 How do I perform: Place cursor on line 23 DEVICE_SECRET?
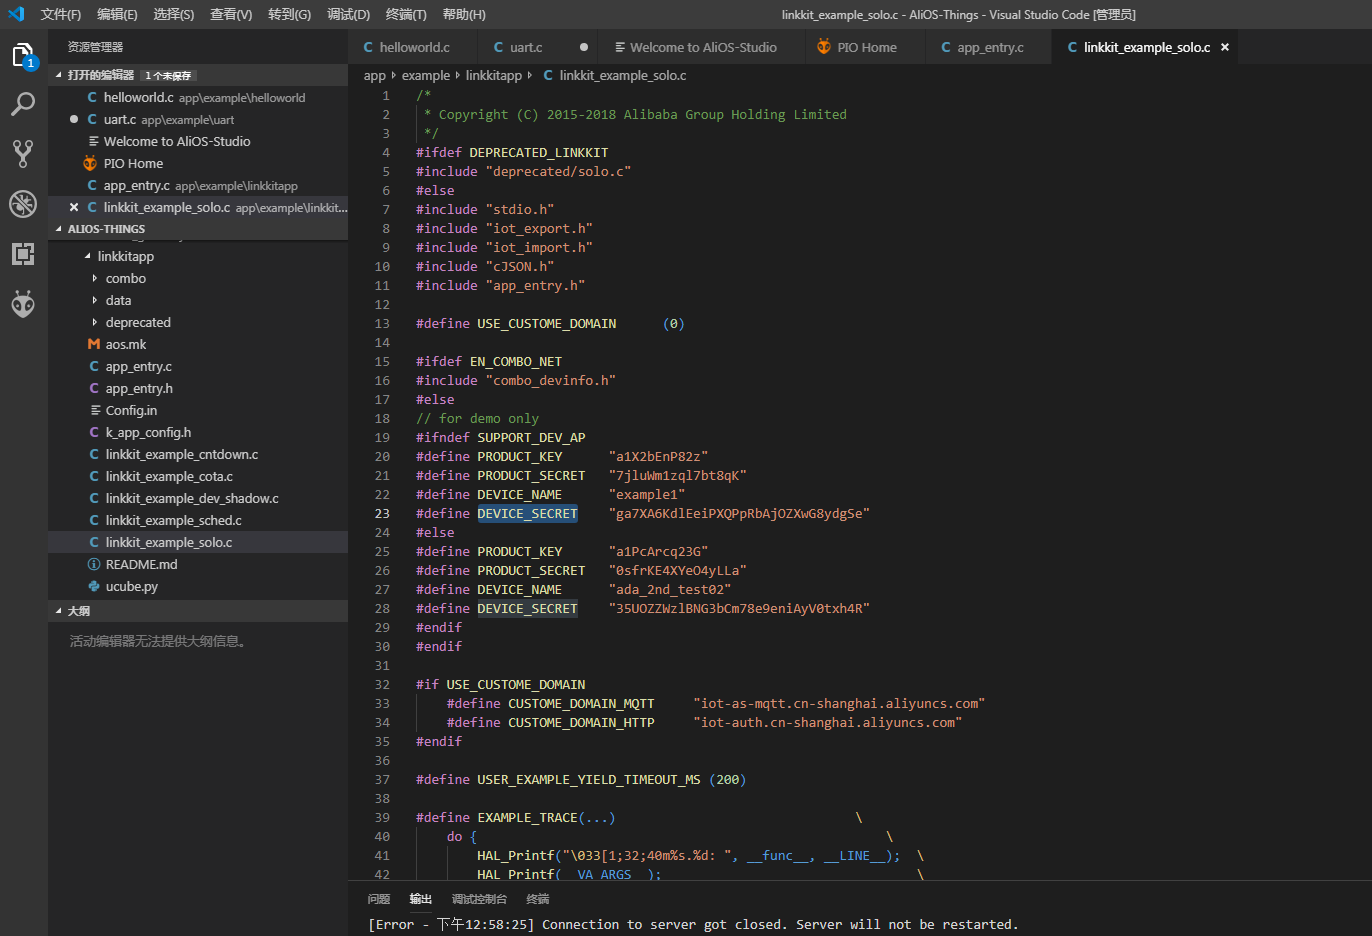[527, 514]
